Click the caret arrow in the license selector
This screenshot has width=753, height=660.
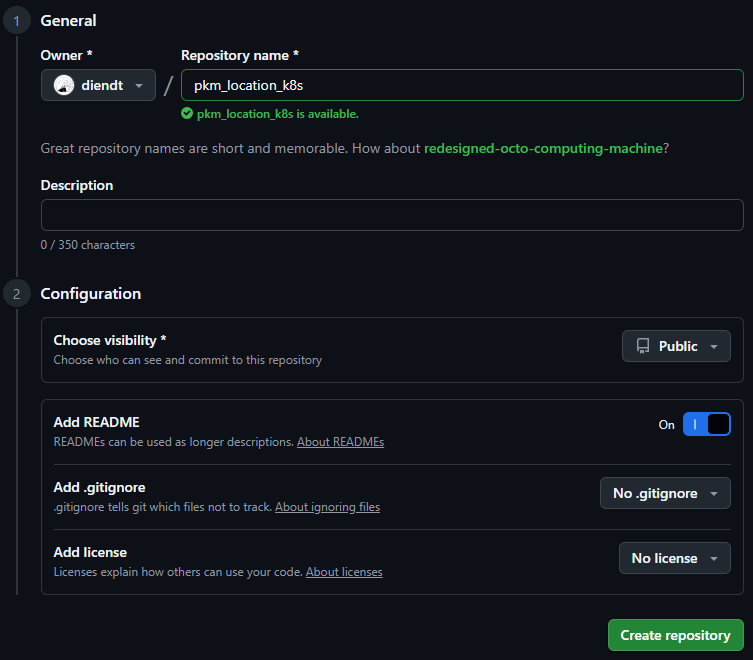point(713,558)
